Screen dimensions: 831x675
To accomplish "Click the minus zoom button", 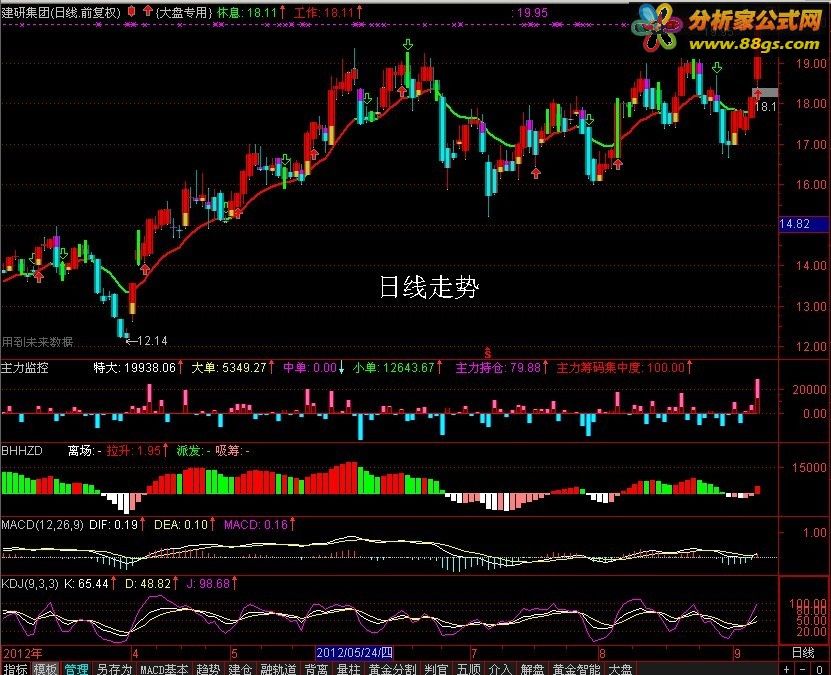I will coord(803,669).
